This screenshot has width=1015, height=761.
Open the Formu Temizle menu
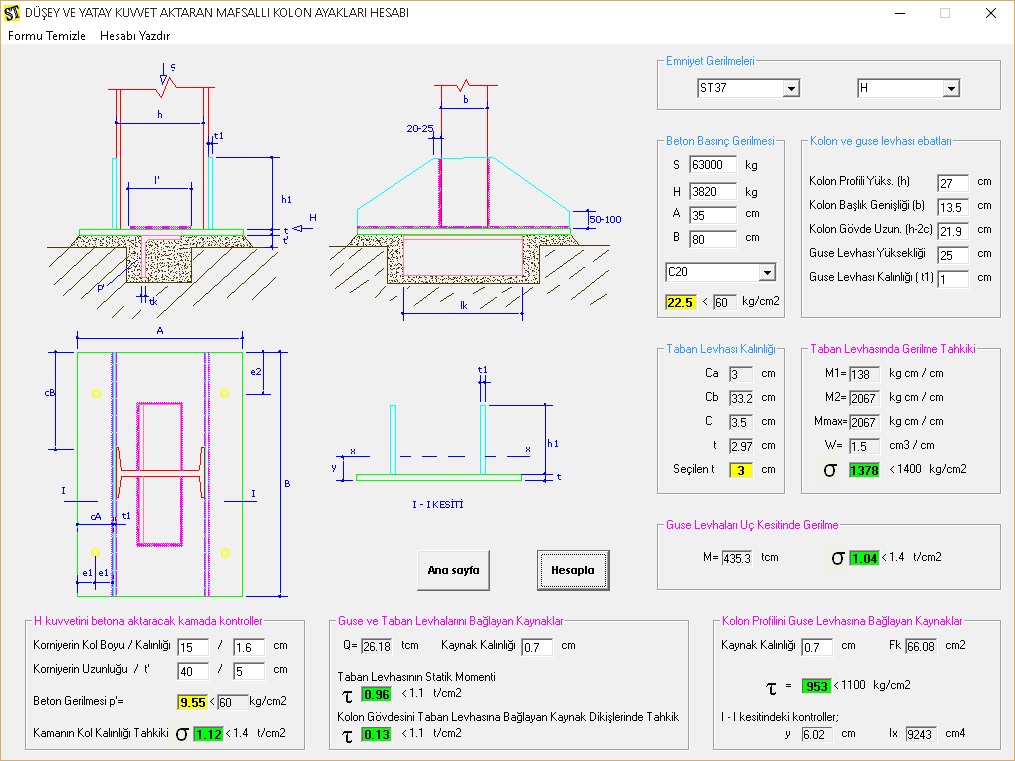pos(47,36)
